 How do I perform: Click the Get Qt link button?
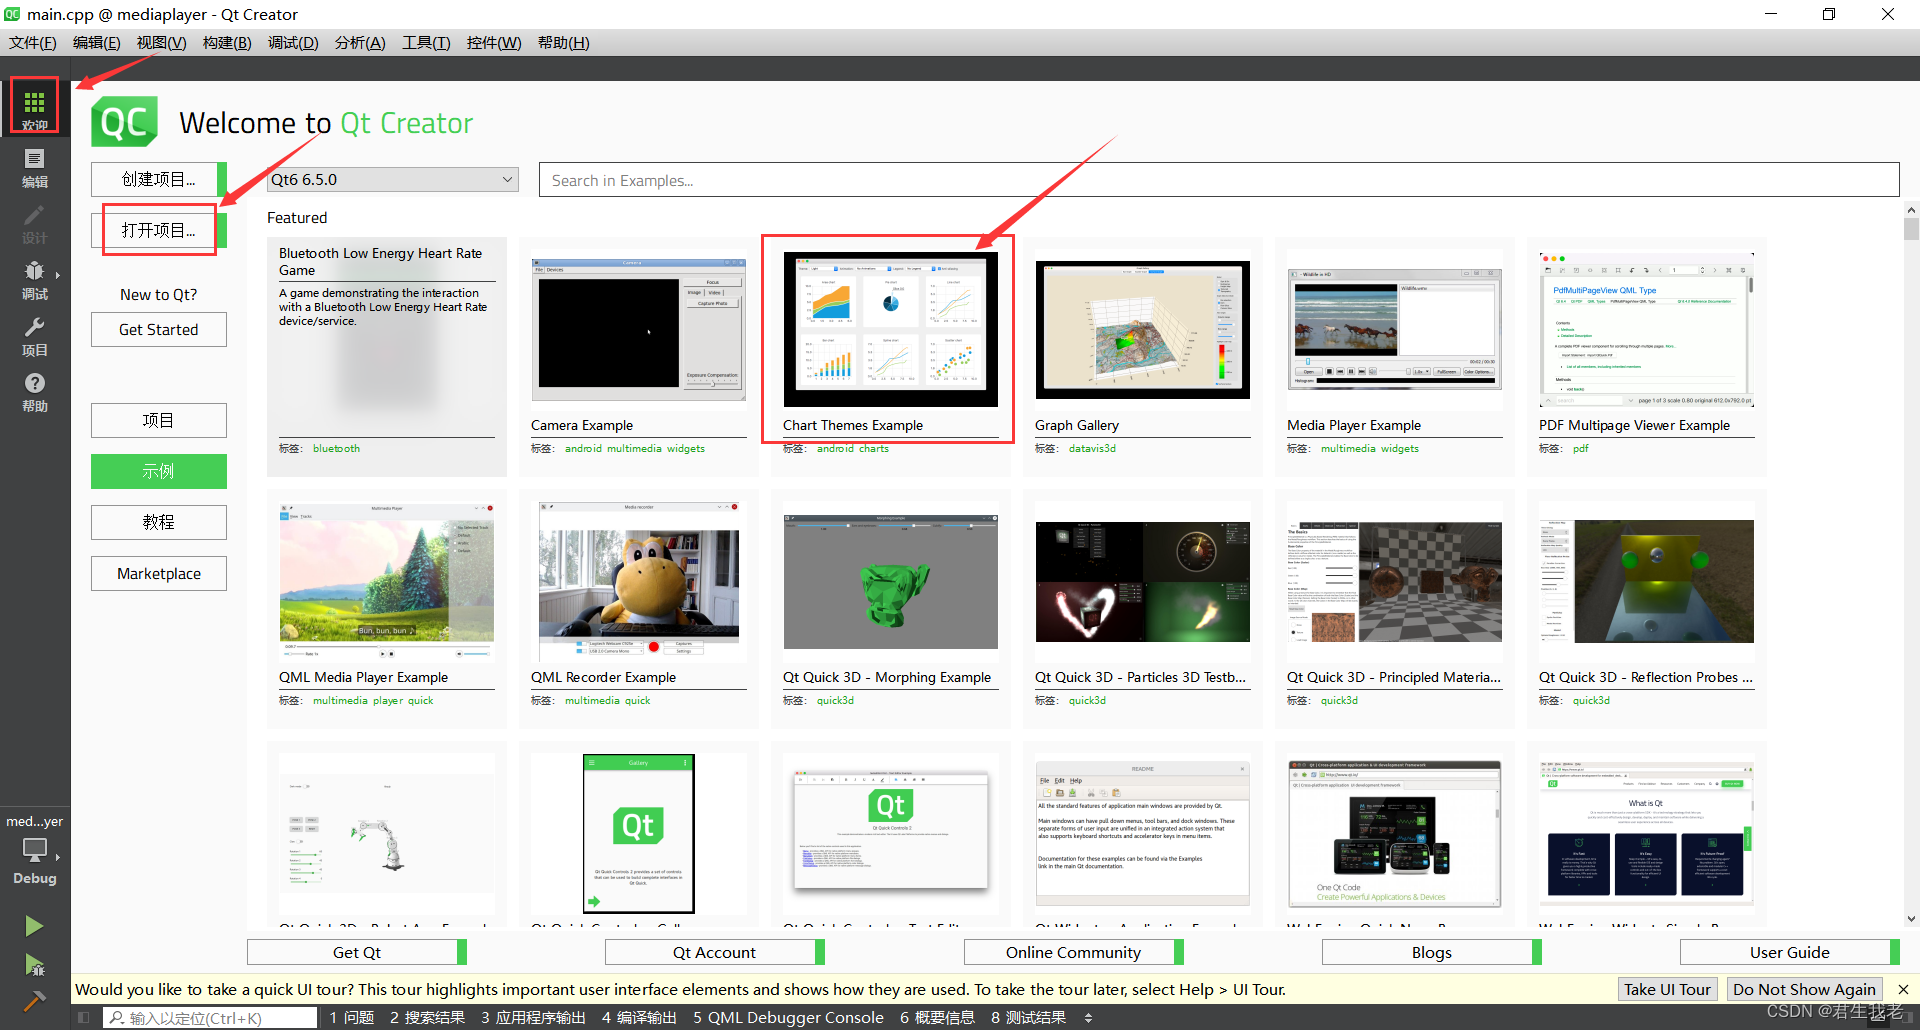(357, 952)
